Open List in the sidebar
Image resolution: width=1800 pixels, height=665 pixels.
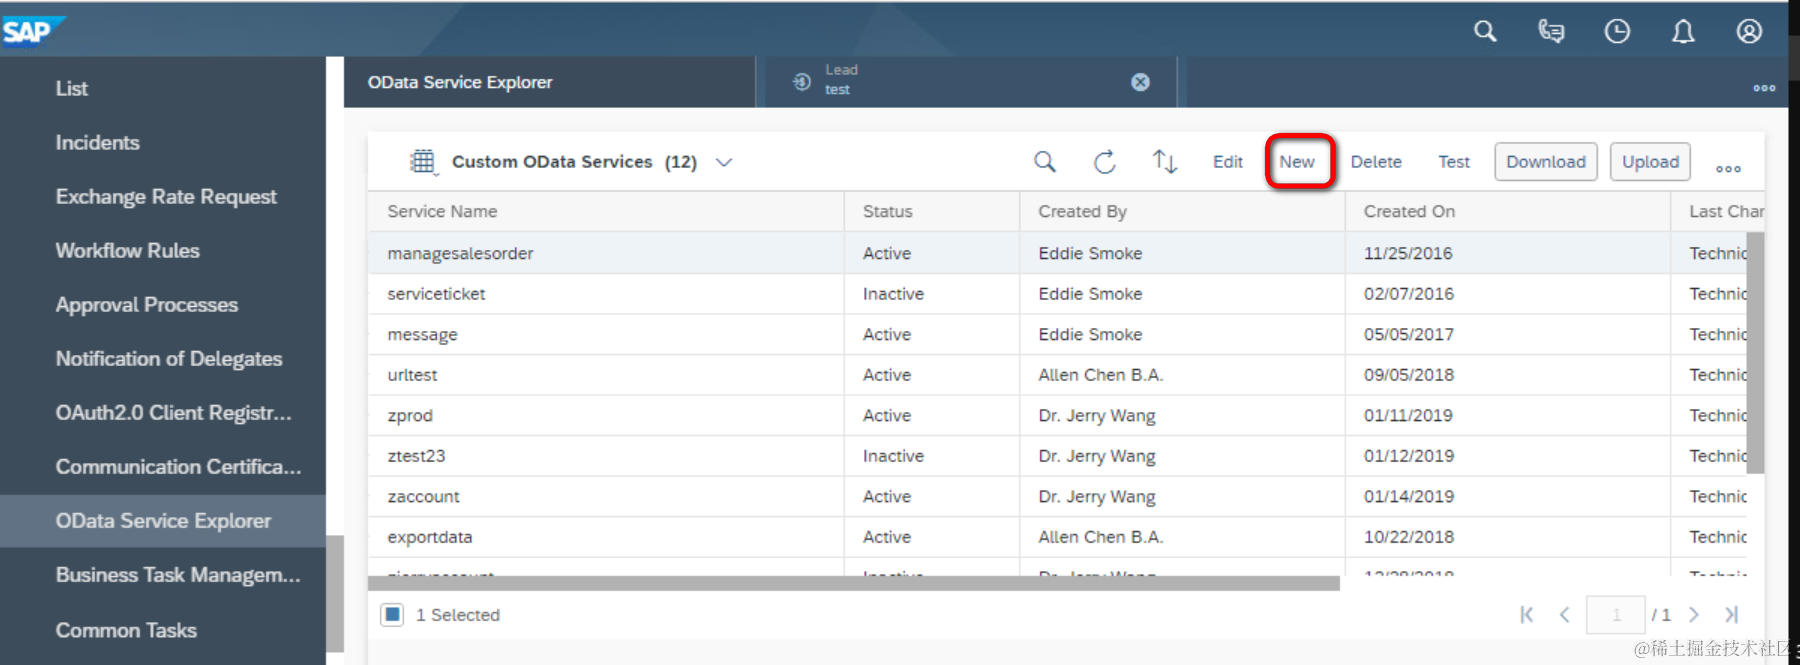72,88
